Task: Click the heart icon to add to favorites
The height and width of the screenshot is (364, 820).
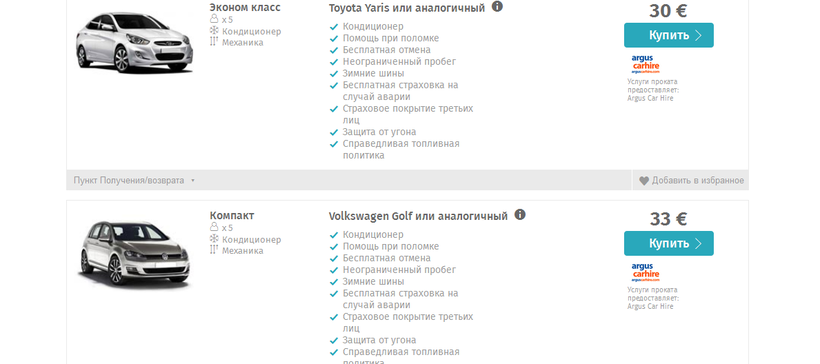Action: pos(644,181)
